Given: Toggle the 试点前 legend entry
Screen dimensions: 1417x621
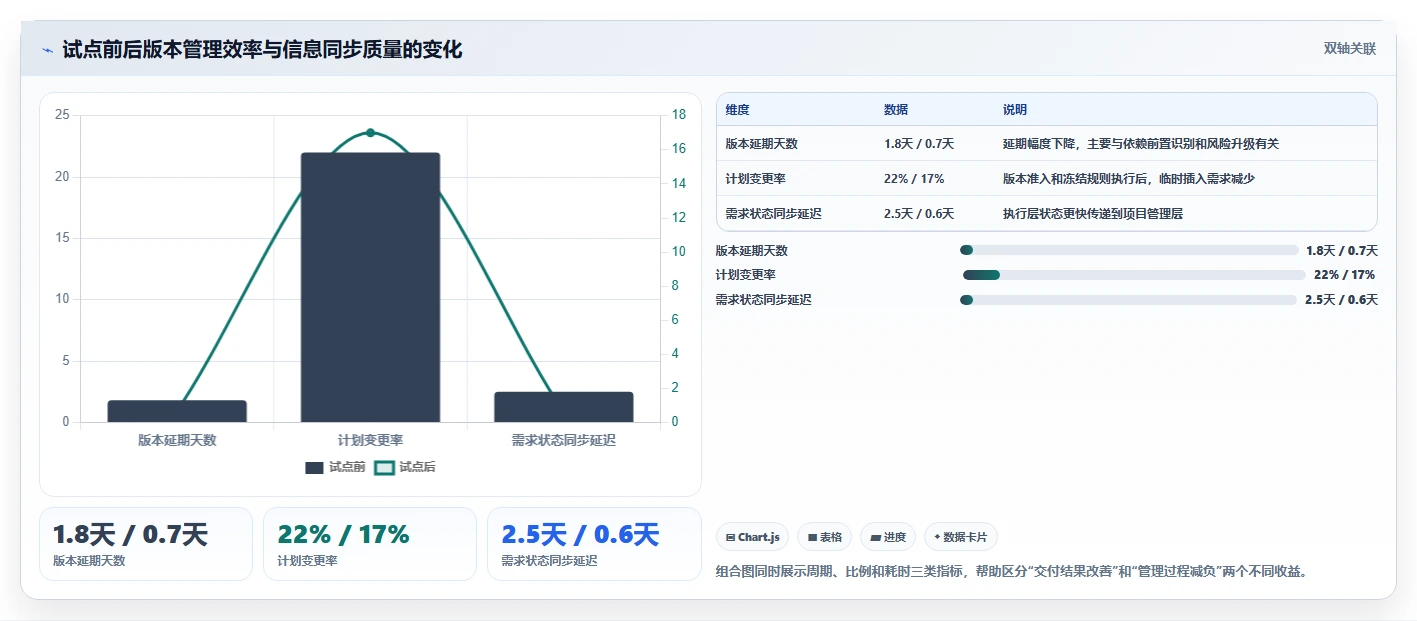Looking at the screenshot, I should click(x=335, y=467).
